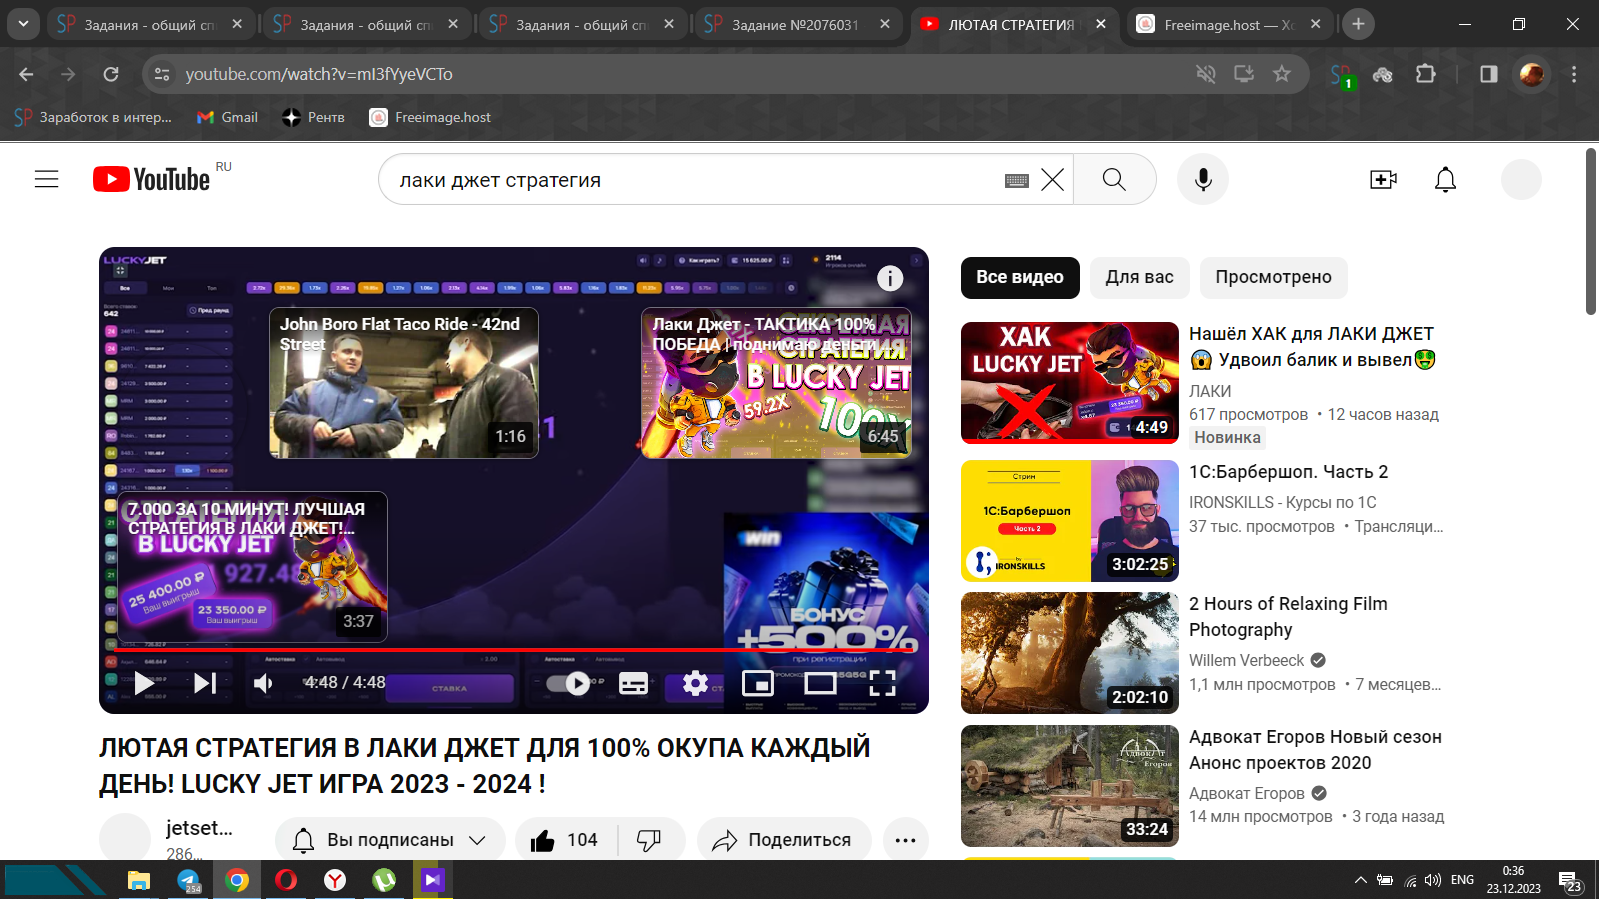Click the browser address bar
The height and width of the screenshot is (899, 1599).
pyautogui.click(x=680, y=74)
